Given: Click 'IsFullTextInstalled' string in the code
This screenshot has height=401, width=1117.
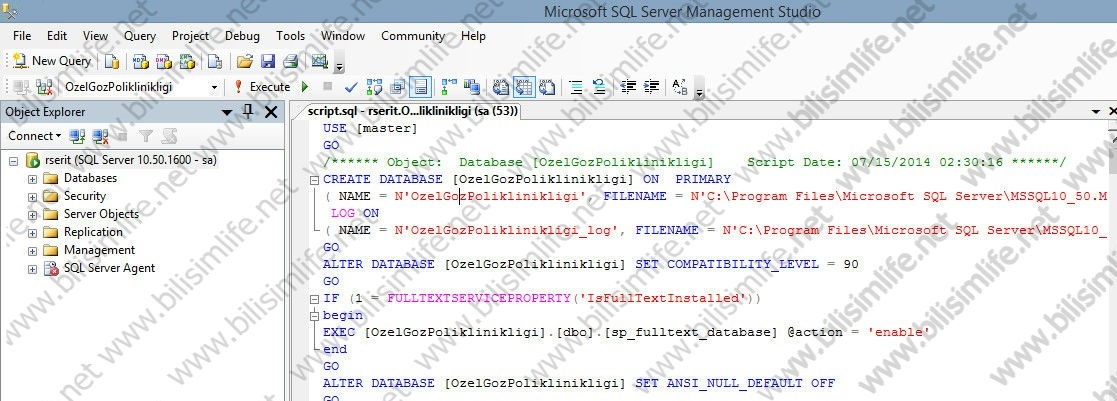Looking at the screenshot, I should [x=663, y=298].
